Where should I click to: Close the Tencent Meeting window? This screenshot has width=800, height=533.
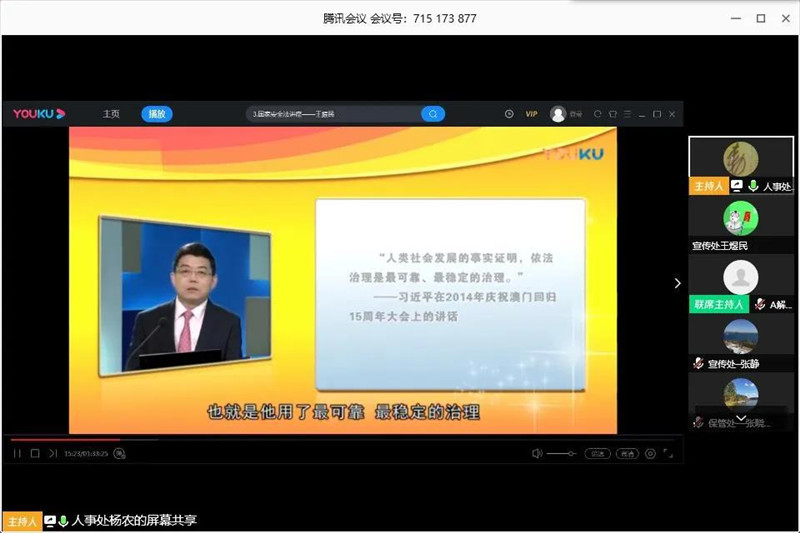786,18
